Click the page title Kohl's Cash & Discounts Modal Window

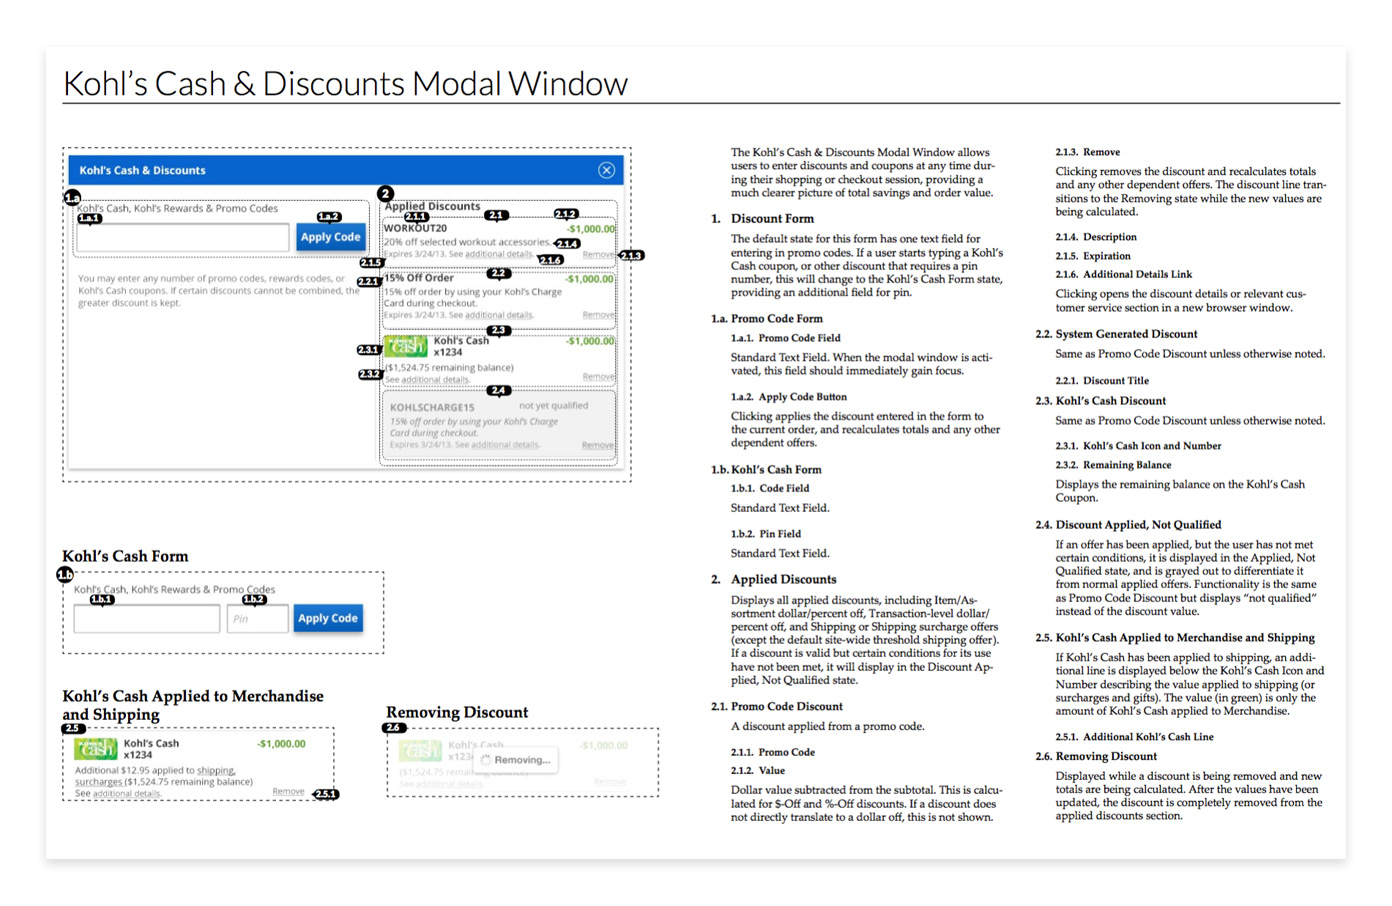coord(345,83)
